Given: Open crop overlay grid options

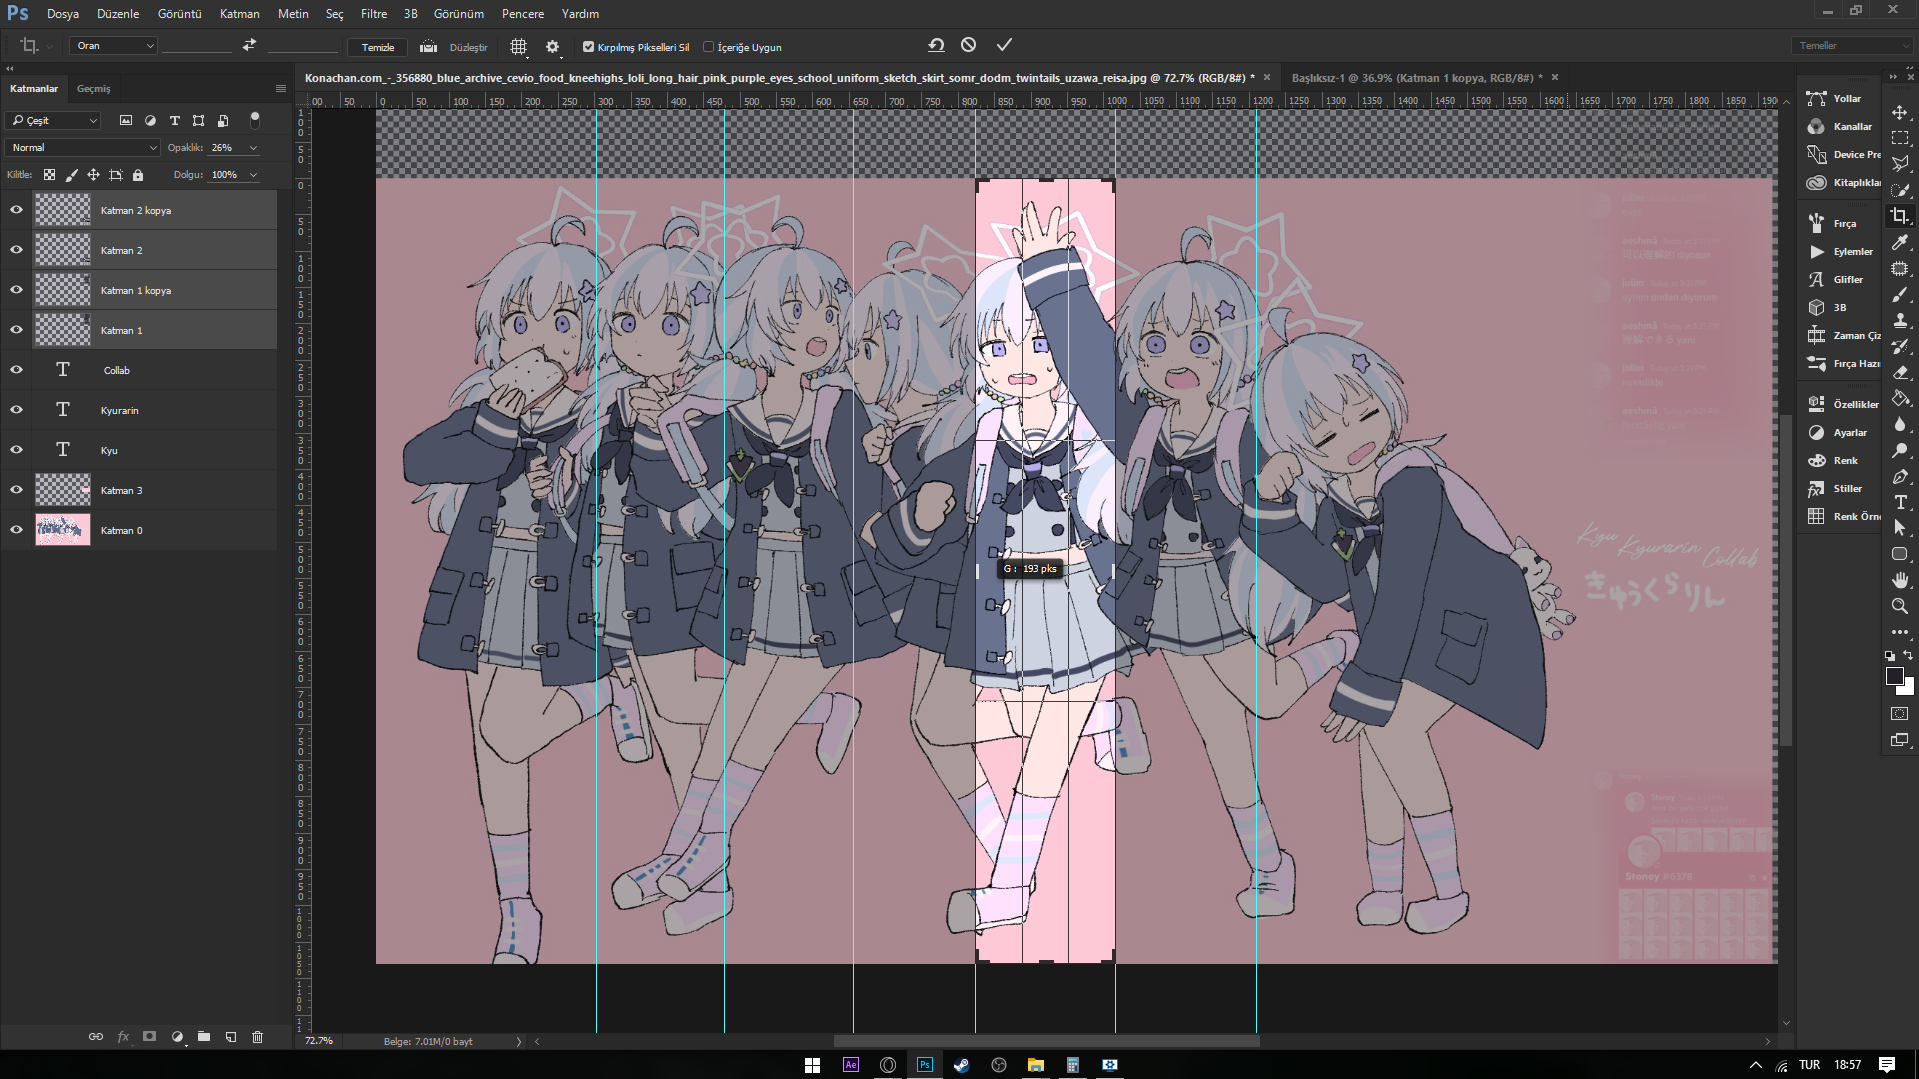Looking at the screenshot, I should click(518, 46).
